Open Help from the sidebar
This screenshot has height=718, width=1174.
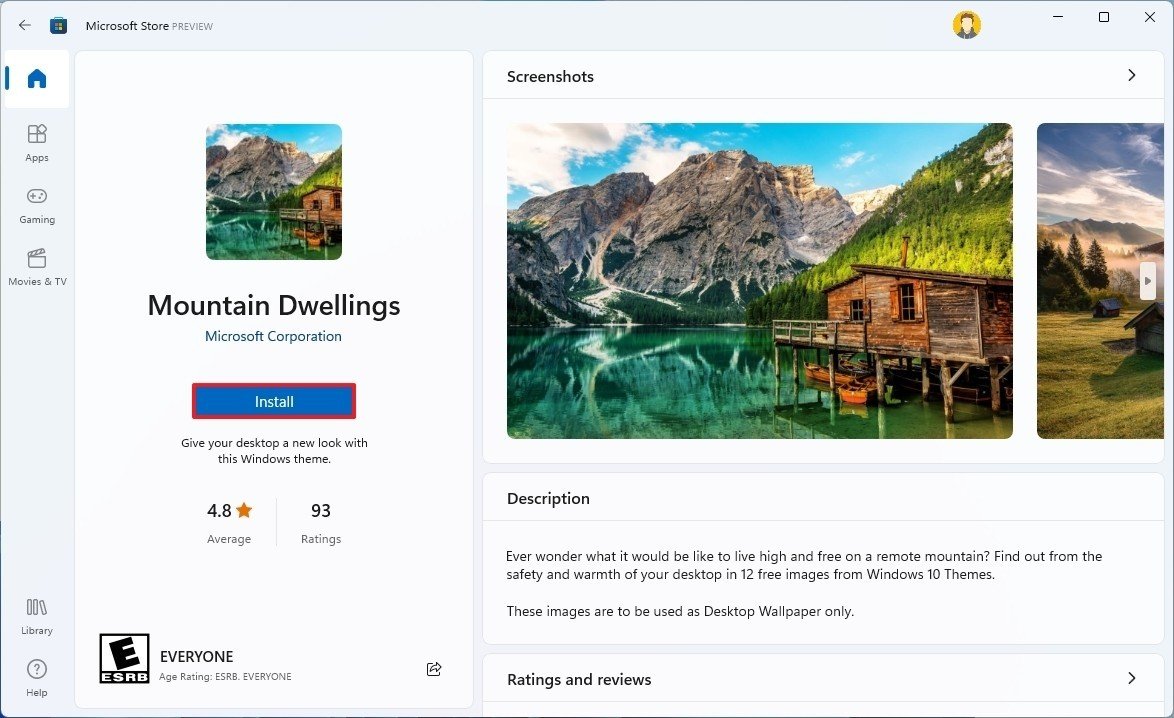click(37, 677)
